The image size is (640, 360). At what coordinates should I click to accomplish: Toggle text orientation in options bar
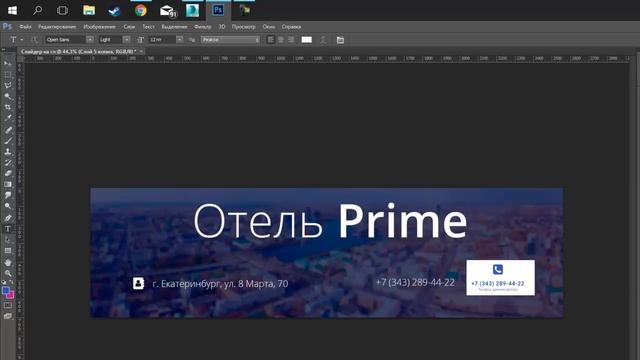pyautogui.click(x=34, y=40)
